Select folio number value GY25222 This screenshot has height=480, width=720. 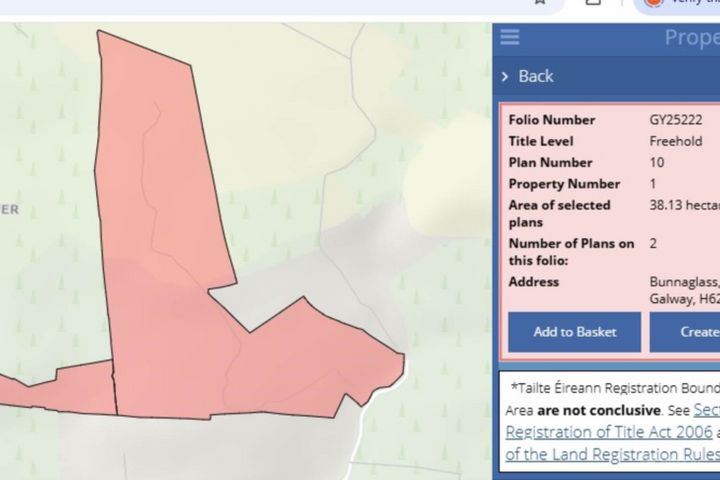675,120
